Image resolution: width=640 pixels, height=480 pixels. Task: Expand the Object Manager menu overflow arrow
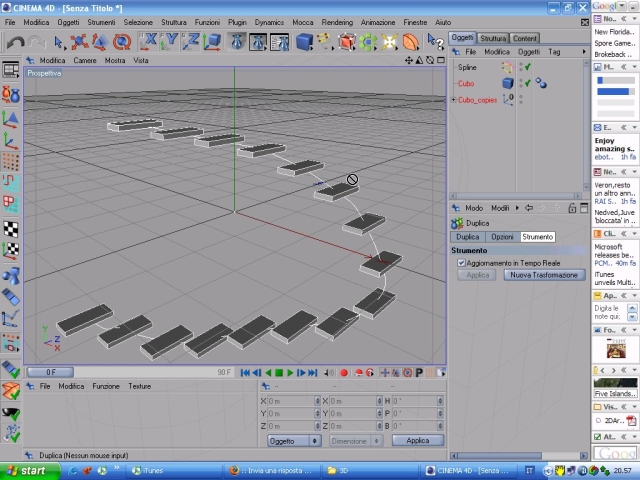coord(584,52)
